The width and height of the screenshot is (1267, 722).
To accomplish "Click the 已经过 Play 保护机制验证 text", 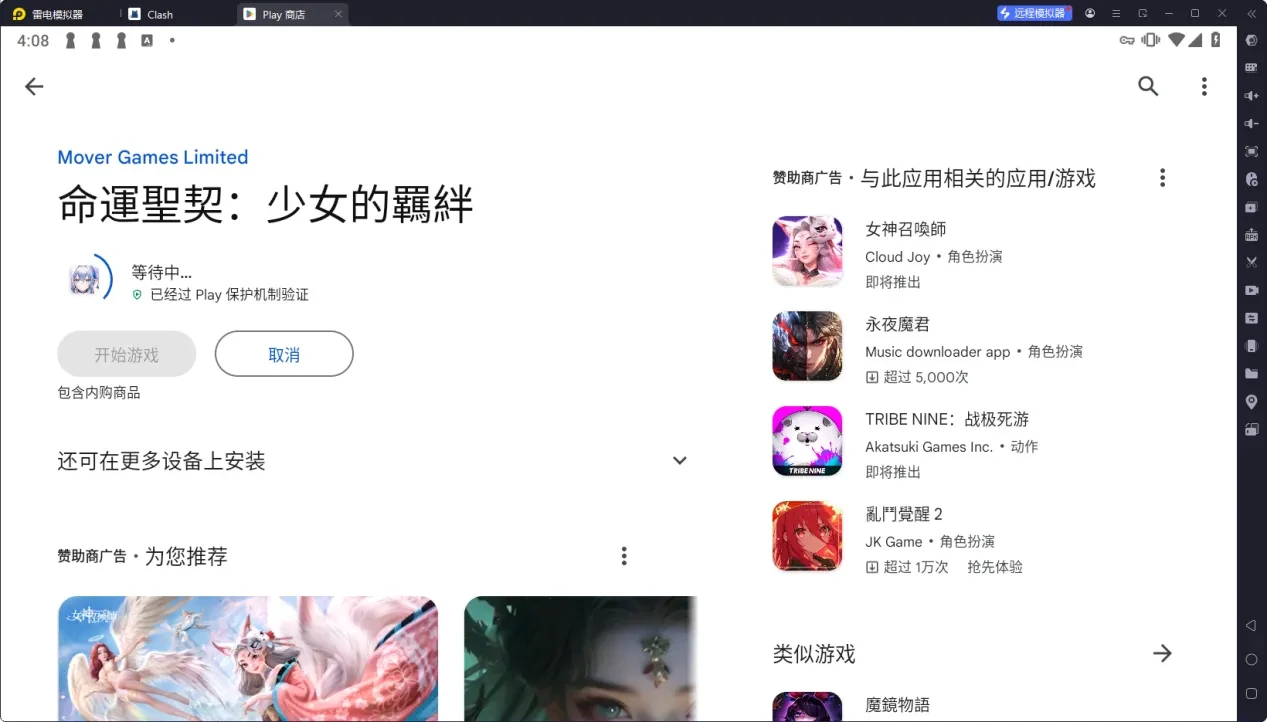I will coord(229,295).
